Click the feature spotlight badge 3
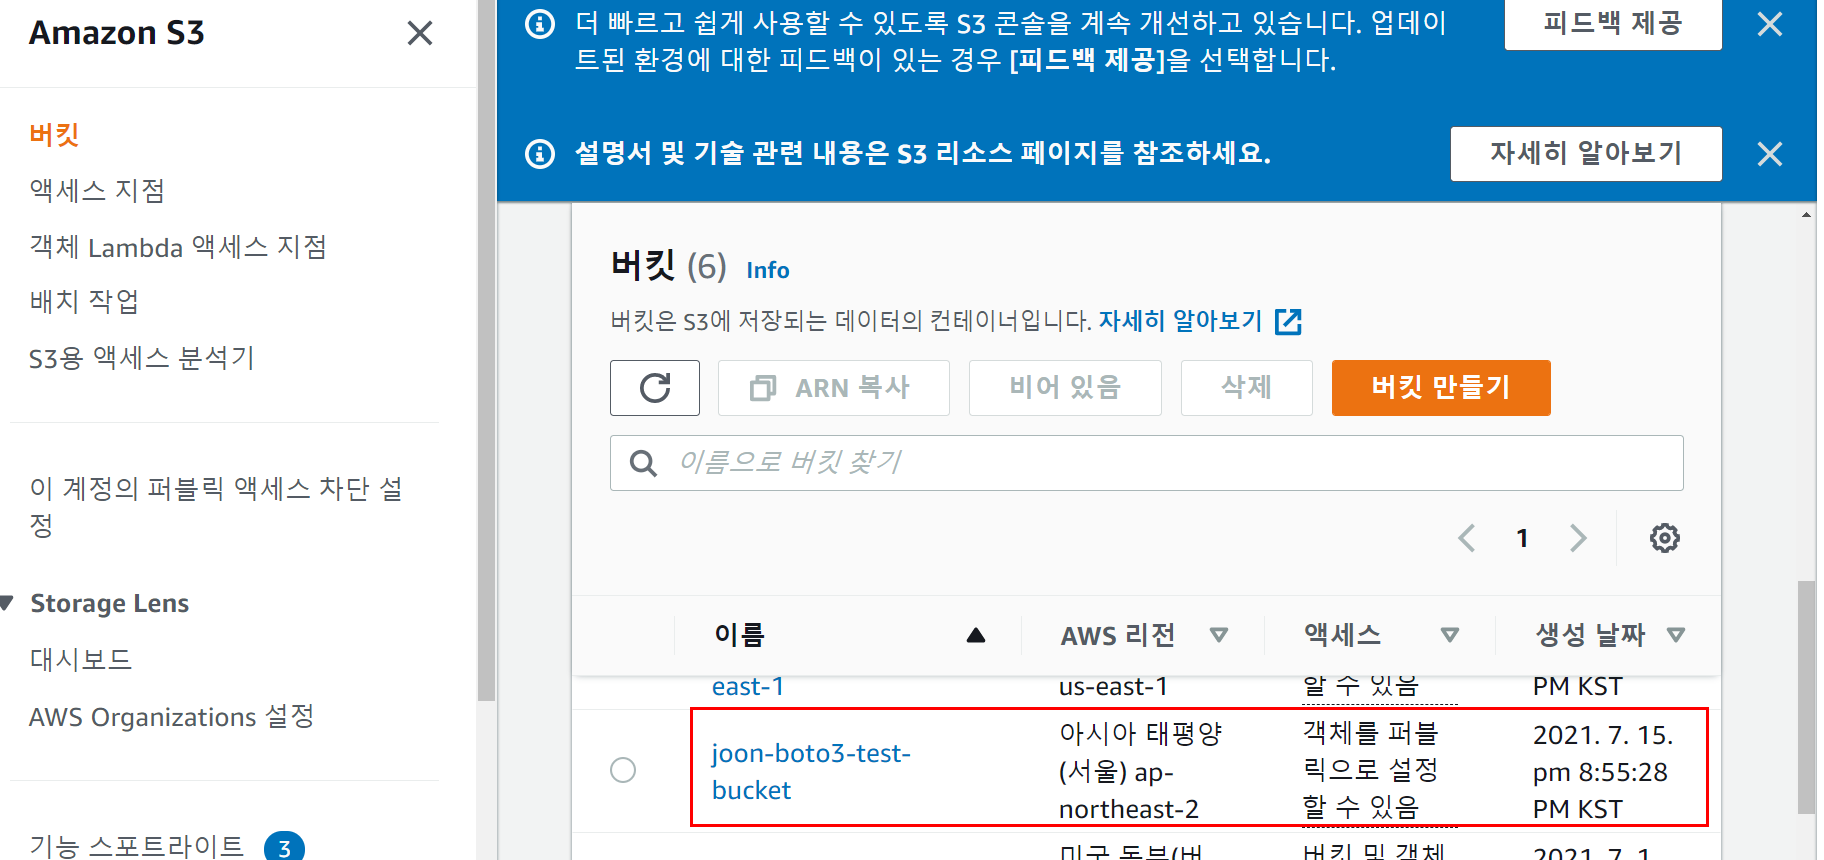This screenshot has height=860, width=1824. click(284, 847)
